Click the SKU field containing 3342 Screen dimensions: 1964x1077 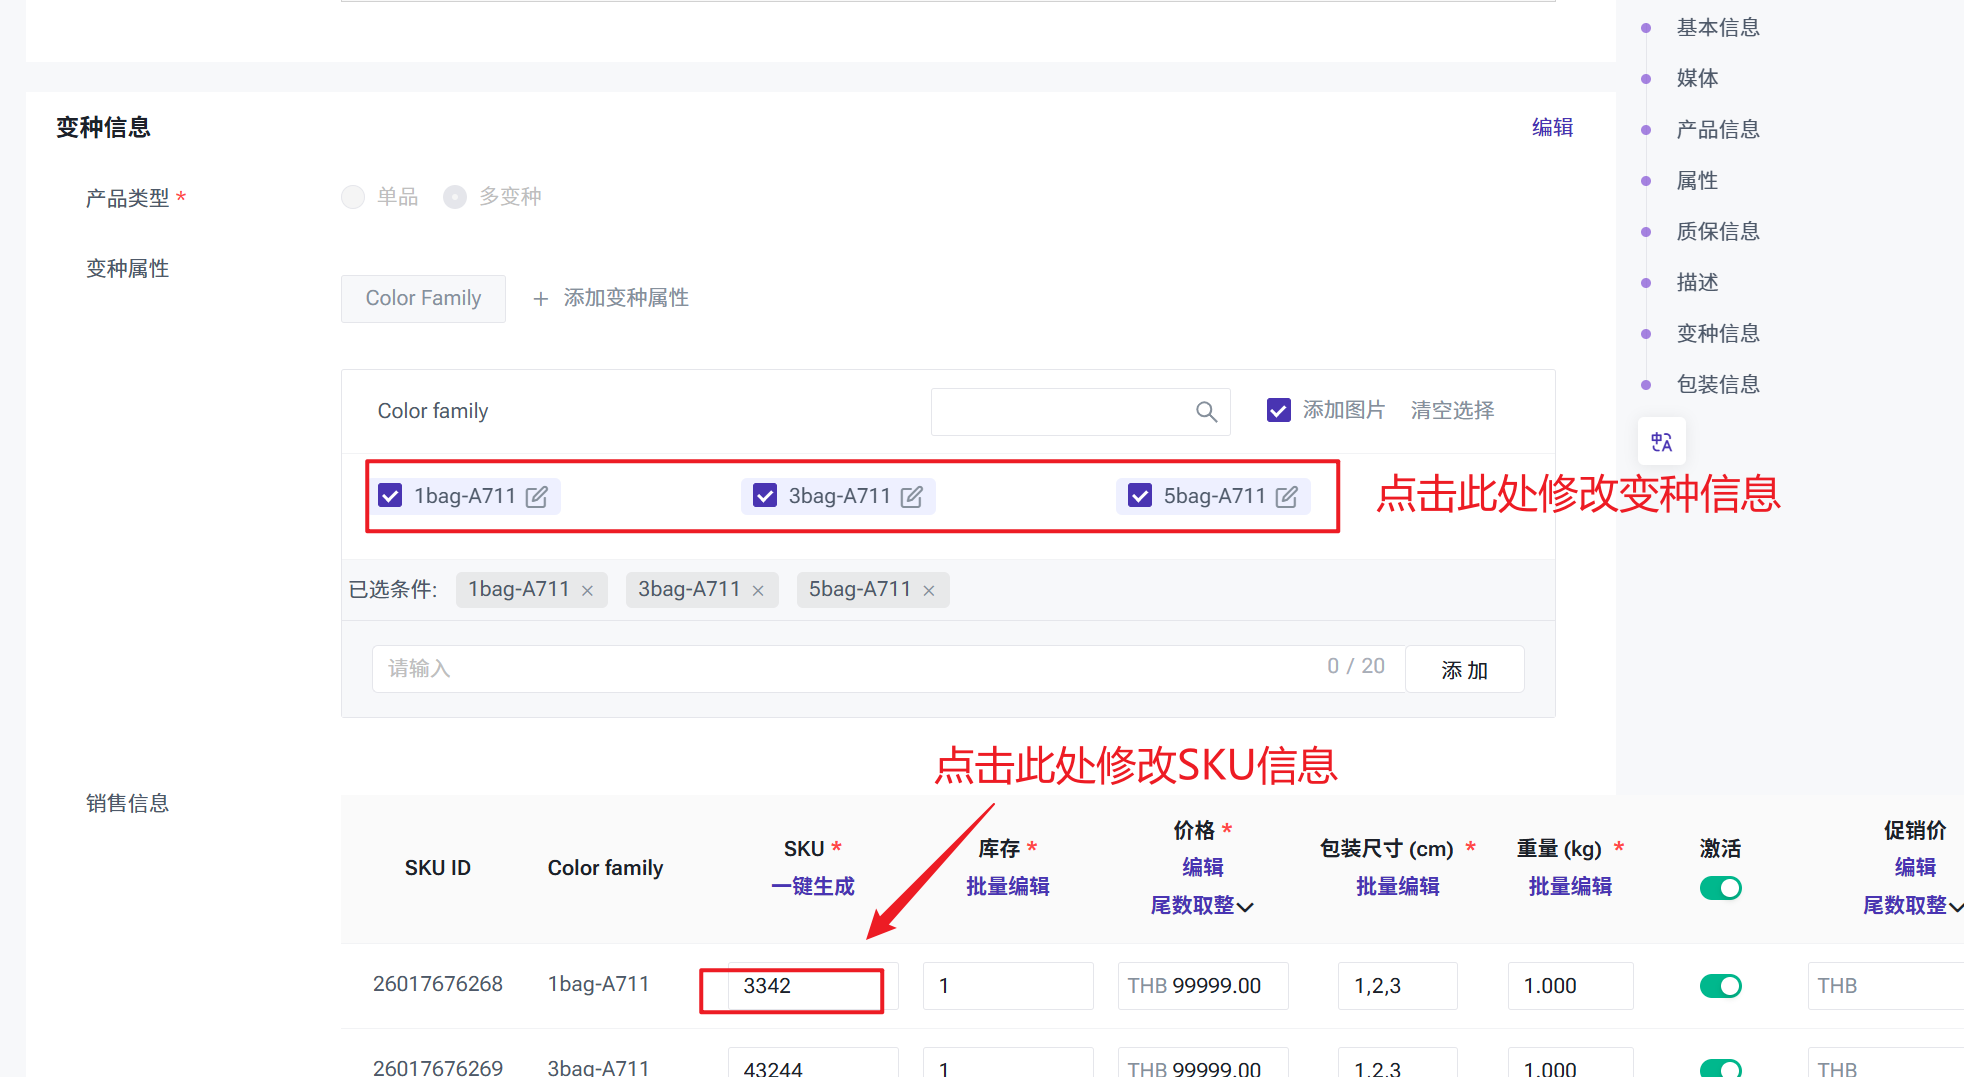tap(812, 986)
